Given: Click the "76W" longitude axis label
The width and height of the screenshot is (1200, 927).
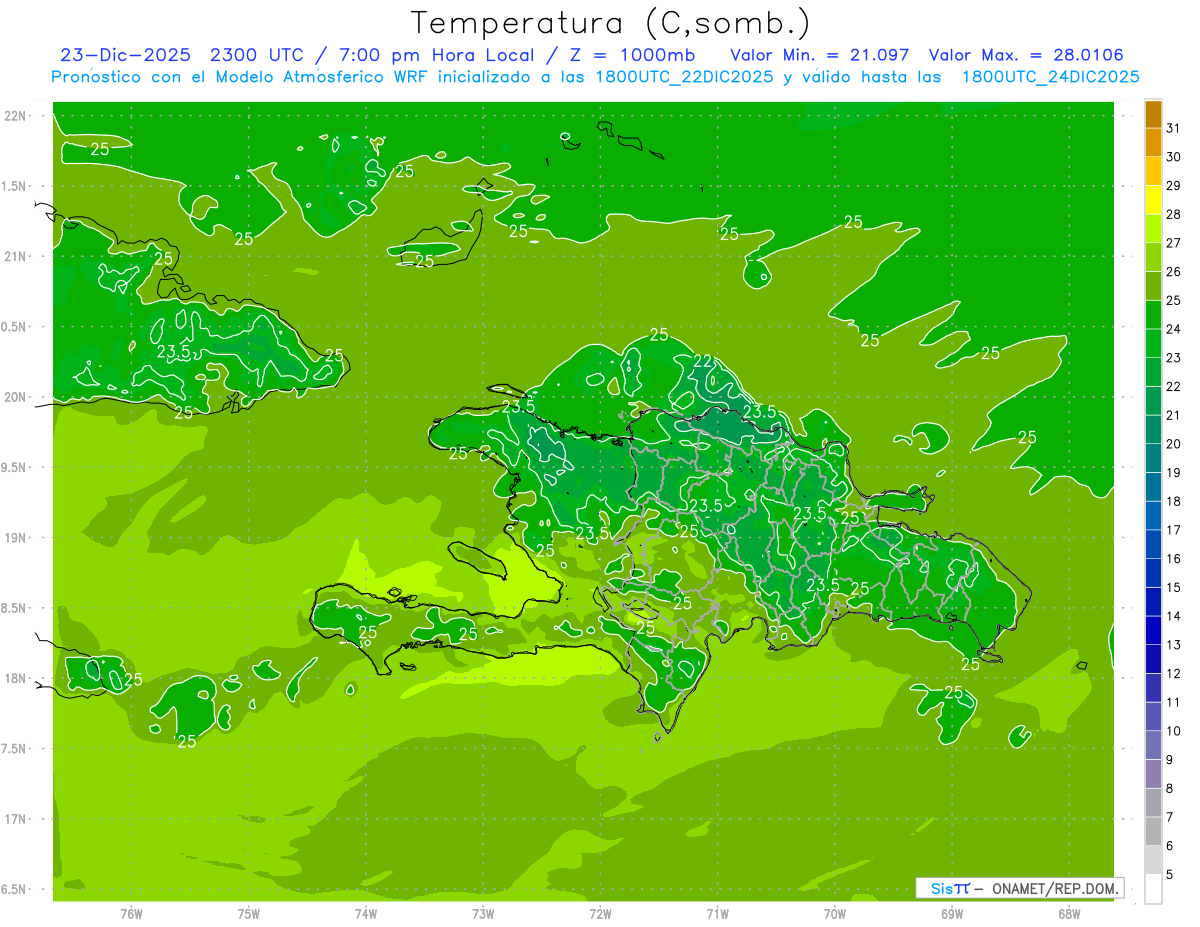Looking at the screenshot, I should [x=131, y=914].
